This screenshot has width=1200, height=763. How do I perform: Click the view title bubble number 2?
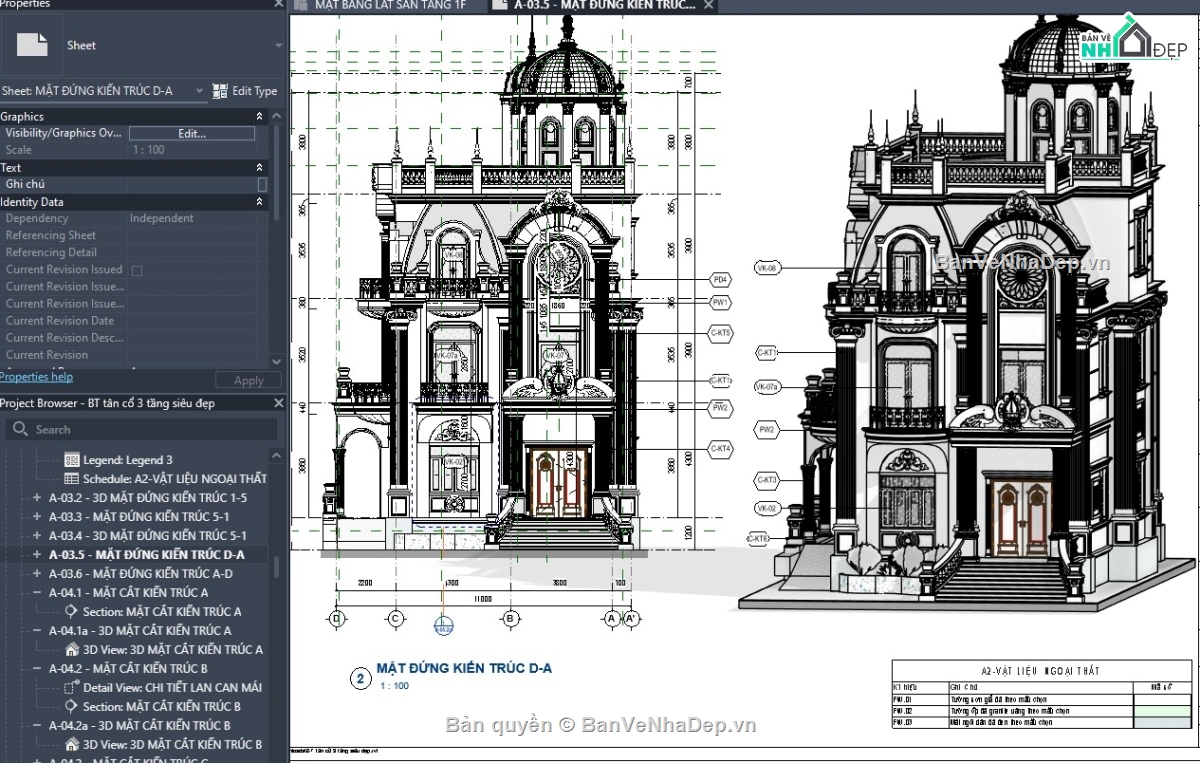359,679
